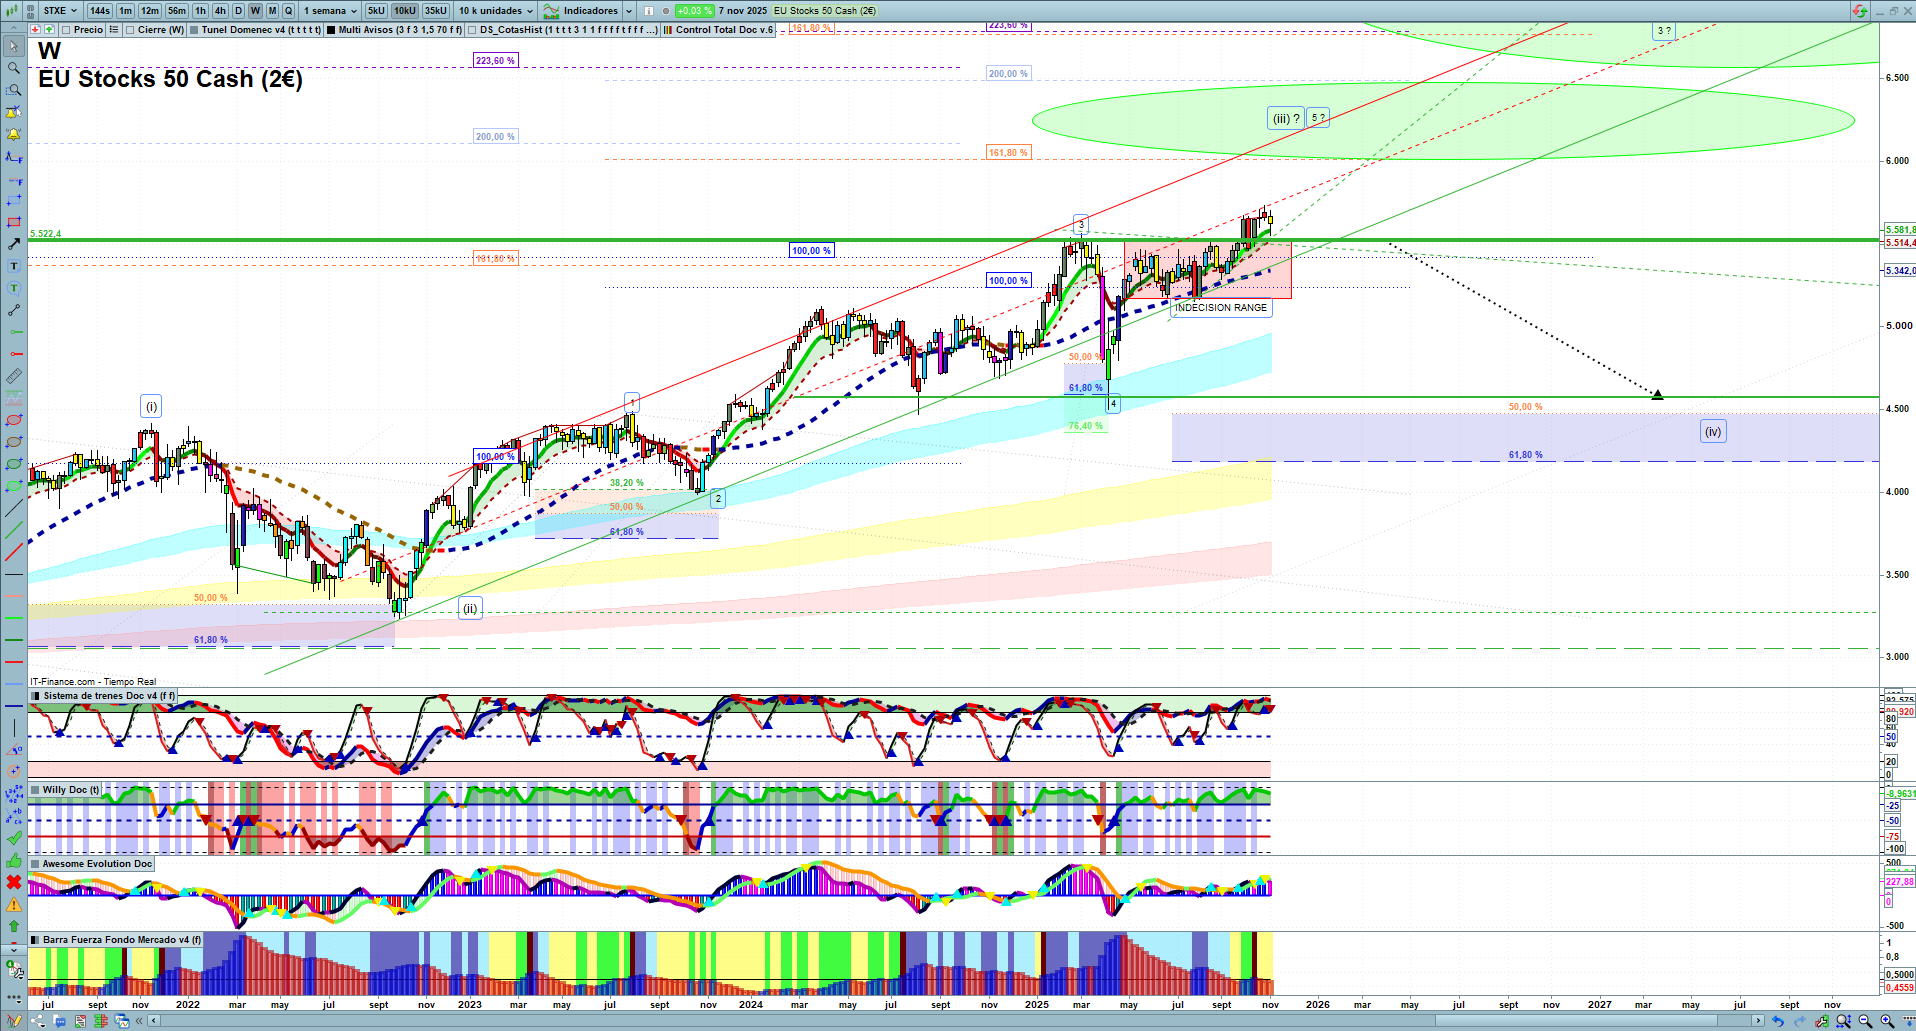Toggle Control Total Doc v.6 indicator
Screen dimensions: 1916x1031
click(667, 30)
